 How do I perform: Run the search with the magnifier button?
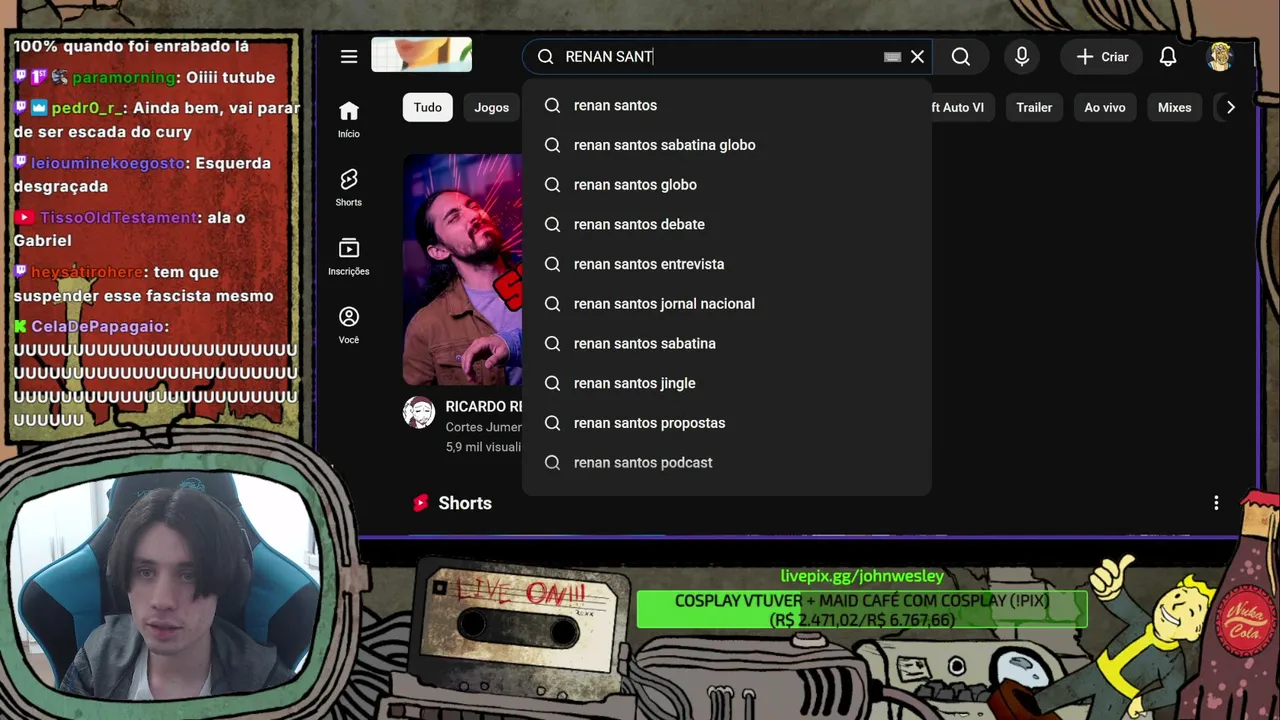click(961, 57)
